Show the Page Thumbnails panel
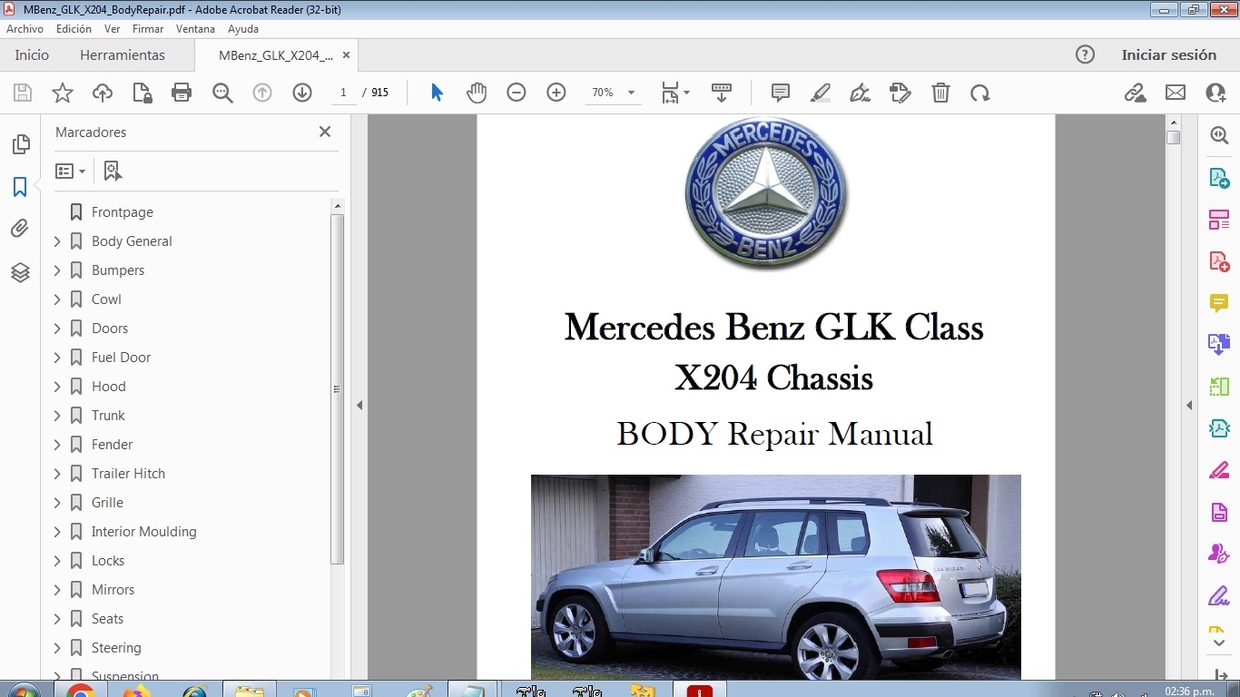 coord(20,144)
